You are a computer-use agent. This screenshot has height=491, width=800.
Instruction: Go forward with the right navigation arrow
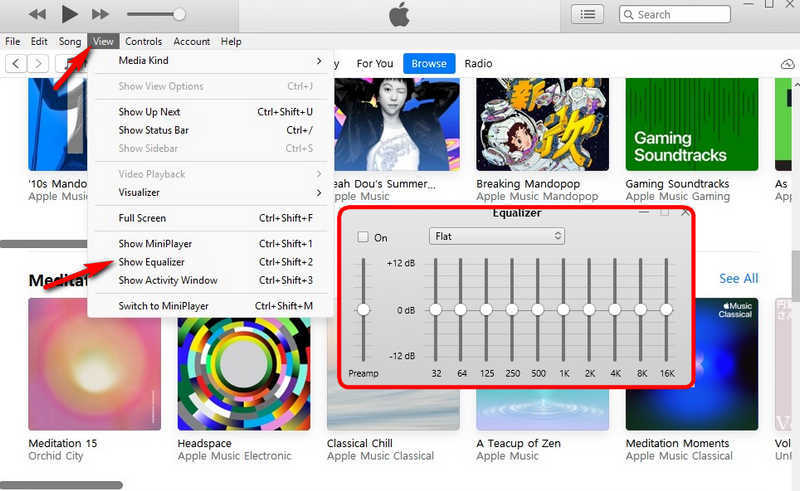38,64
